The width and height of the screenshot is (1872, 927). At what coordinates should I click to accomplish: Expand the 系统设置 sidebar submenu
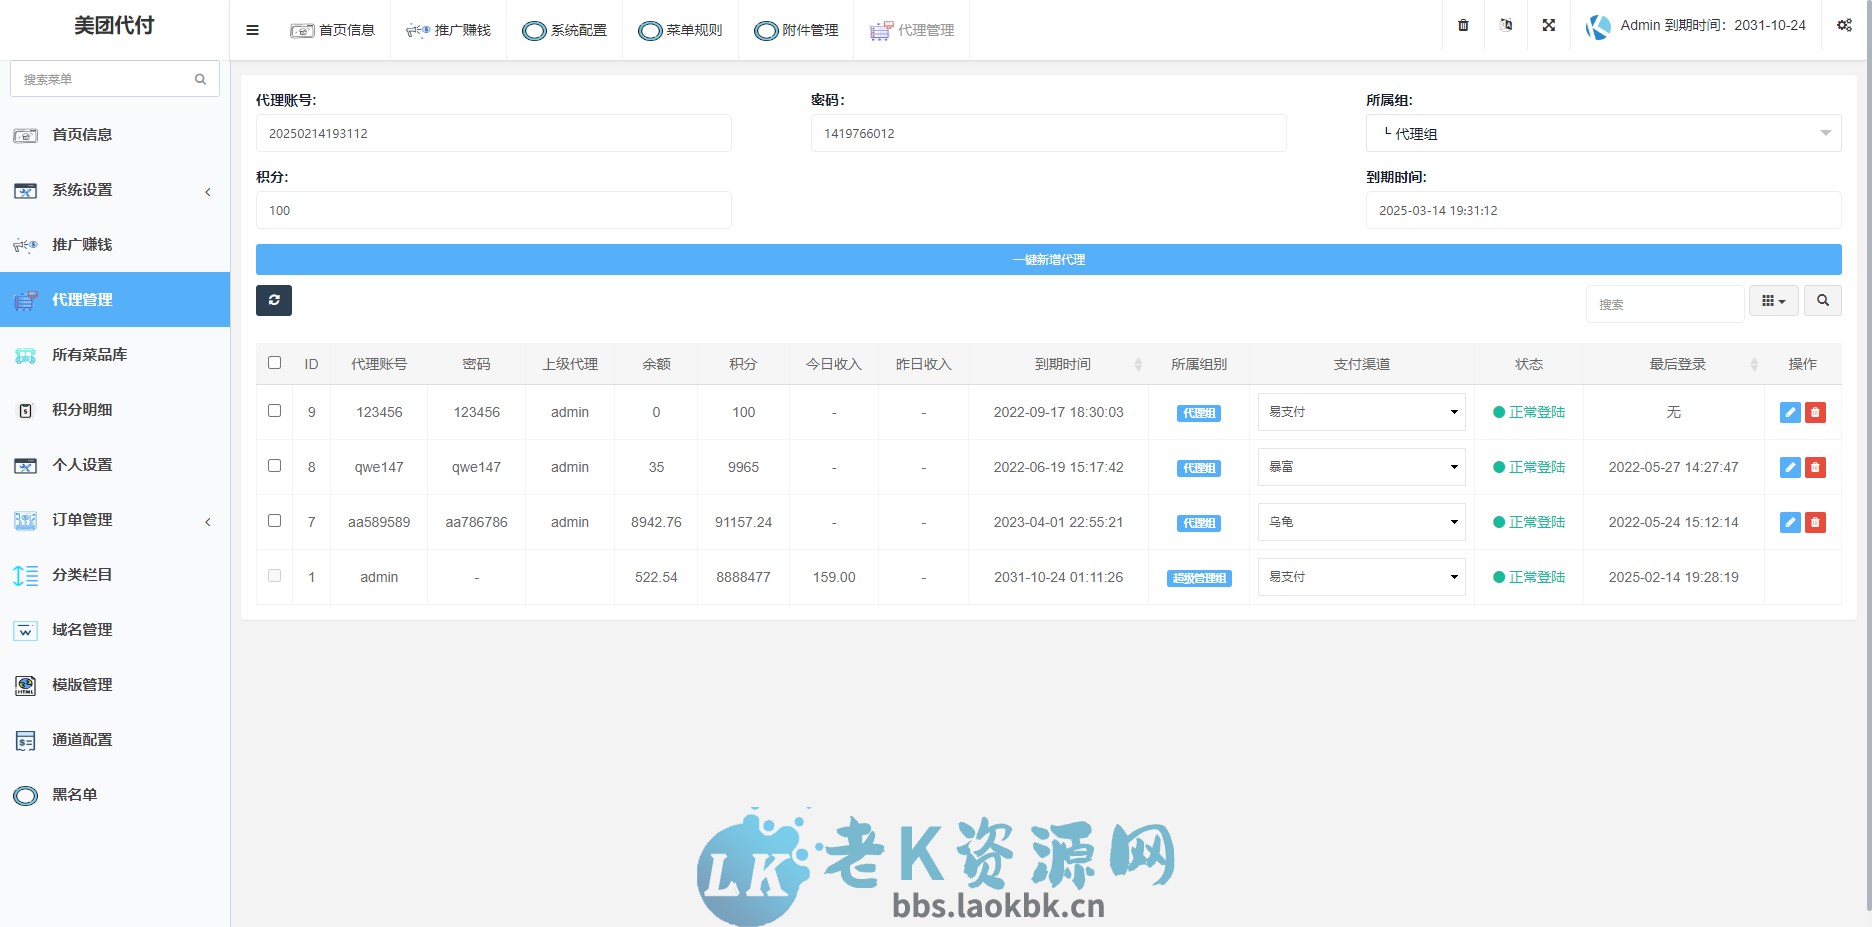coord(80,190)
